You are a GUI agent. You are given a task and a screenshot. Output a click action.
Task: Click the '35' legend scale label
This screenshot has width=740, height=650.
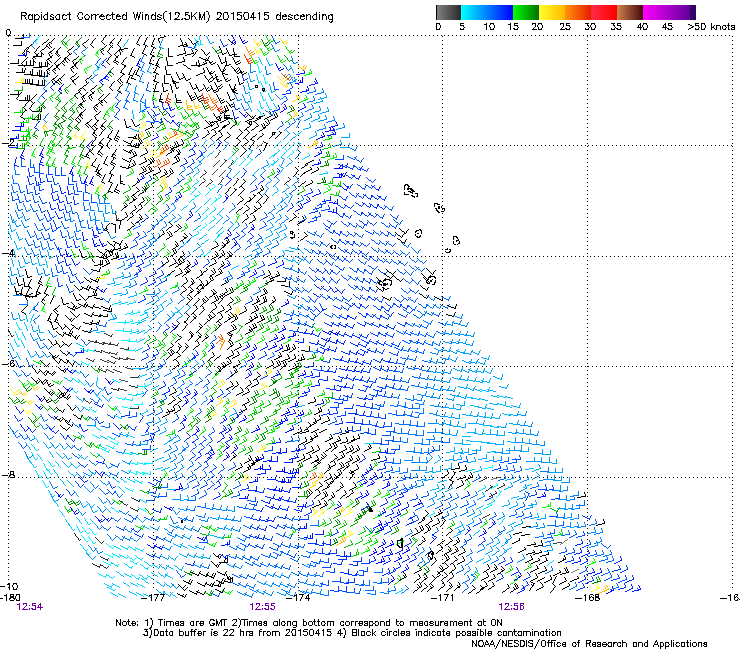click(616, 27)
